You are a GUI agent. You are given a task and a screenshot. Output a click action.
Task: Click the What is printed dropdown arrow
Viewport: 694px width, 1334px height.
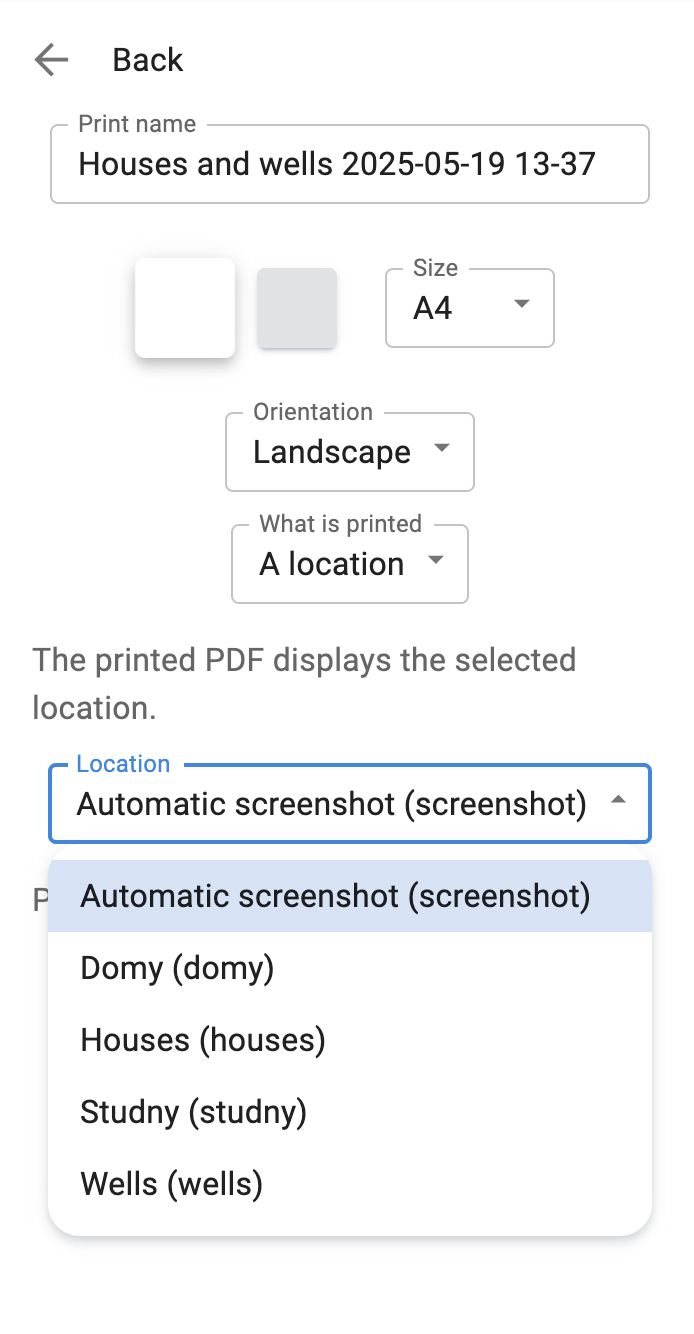435,562
